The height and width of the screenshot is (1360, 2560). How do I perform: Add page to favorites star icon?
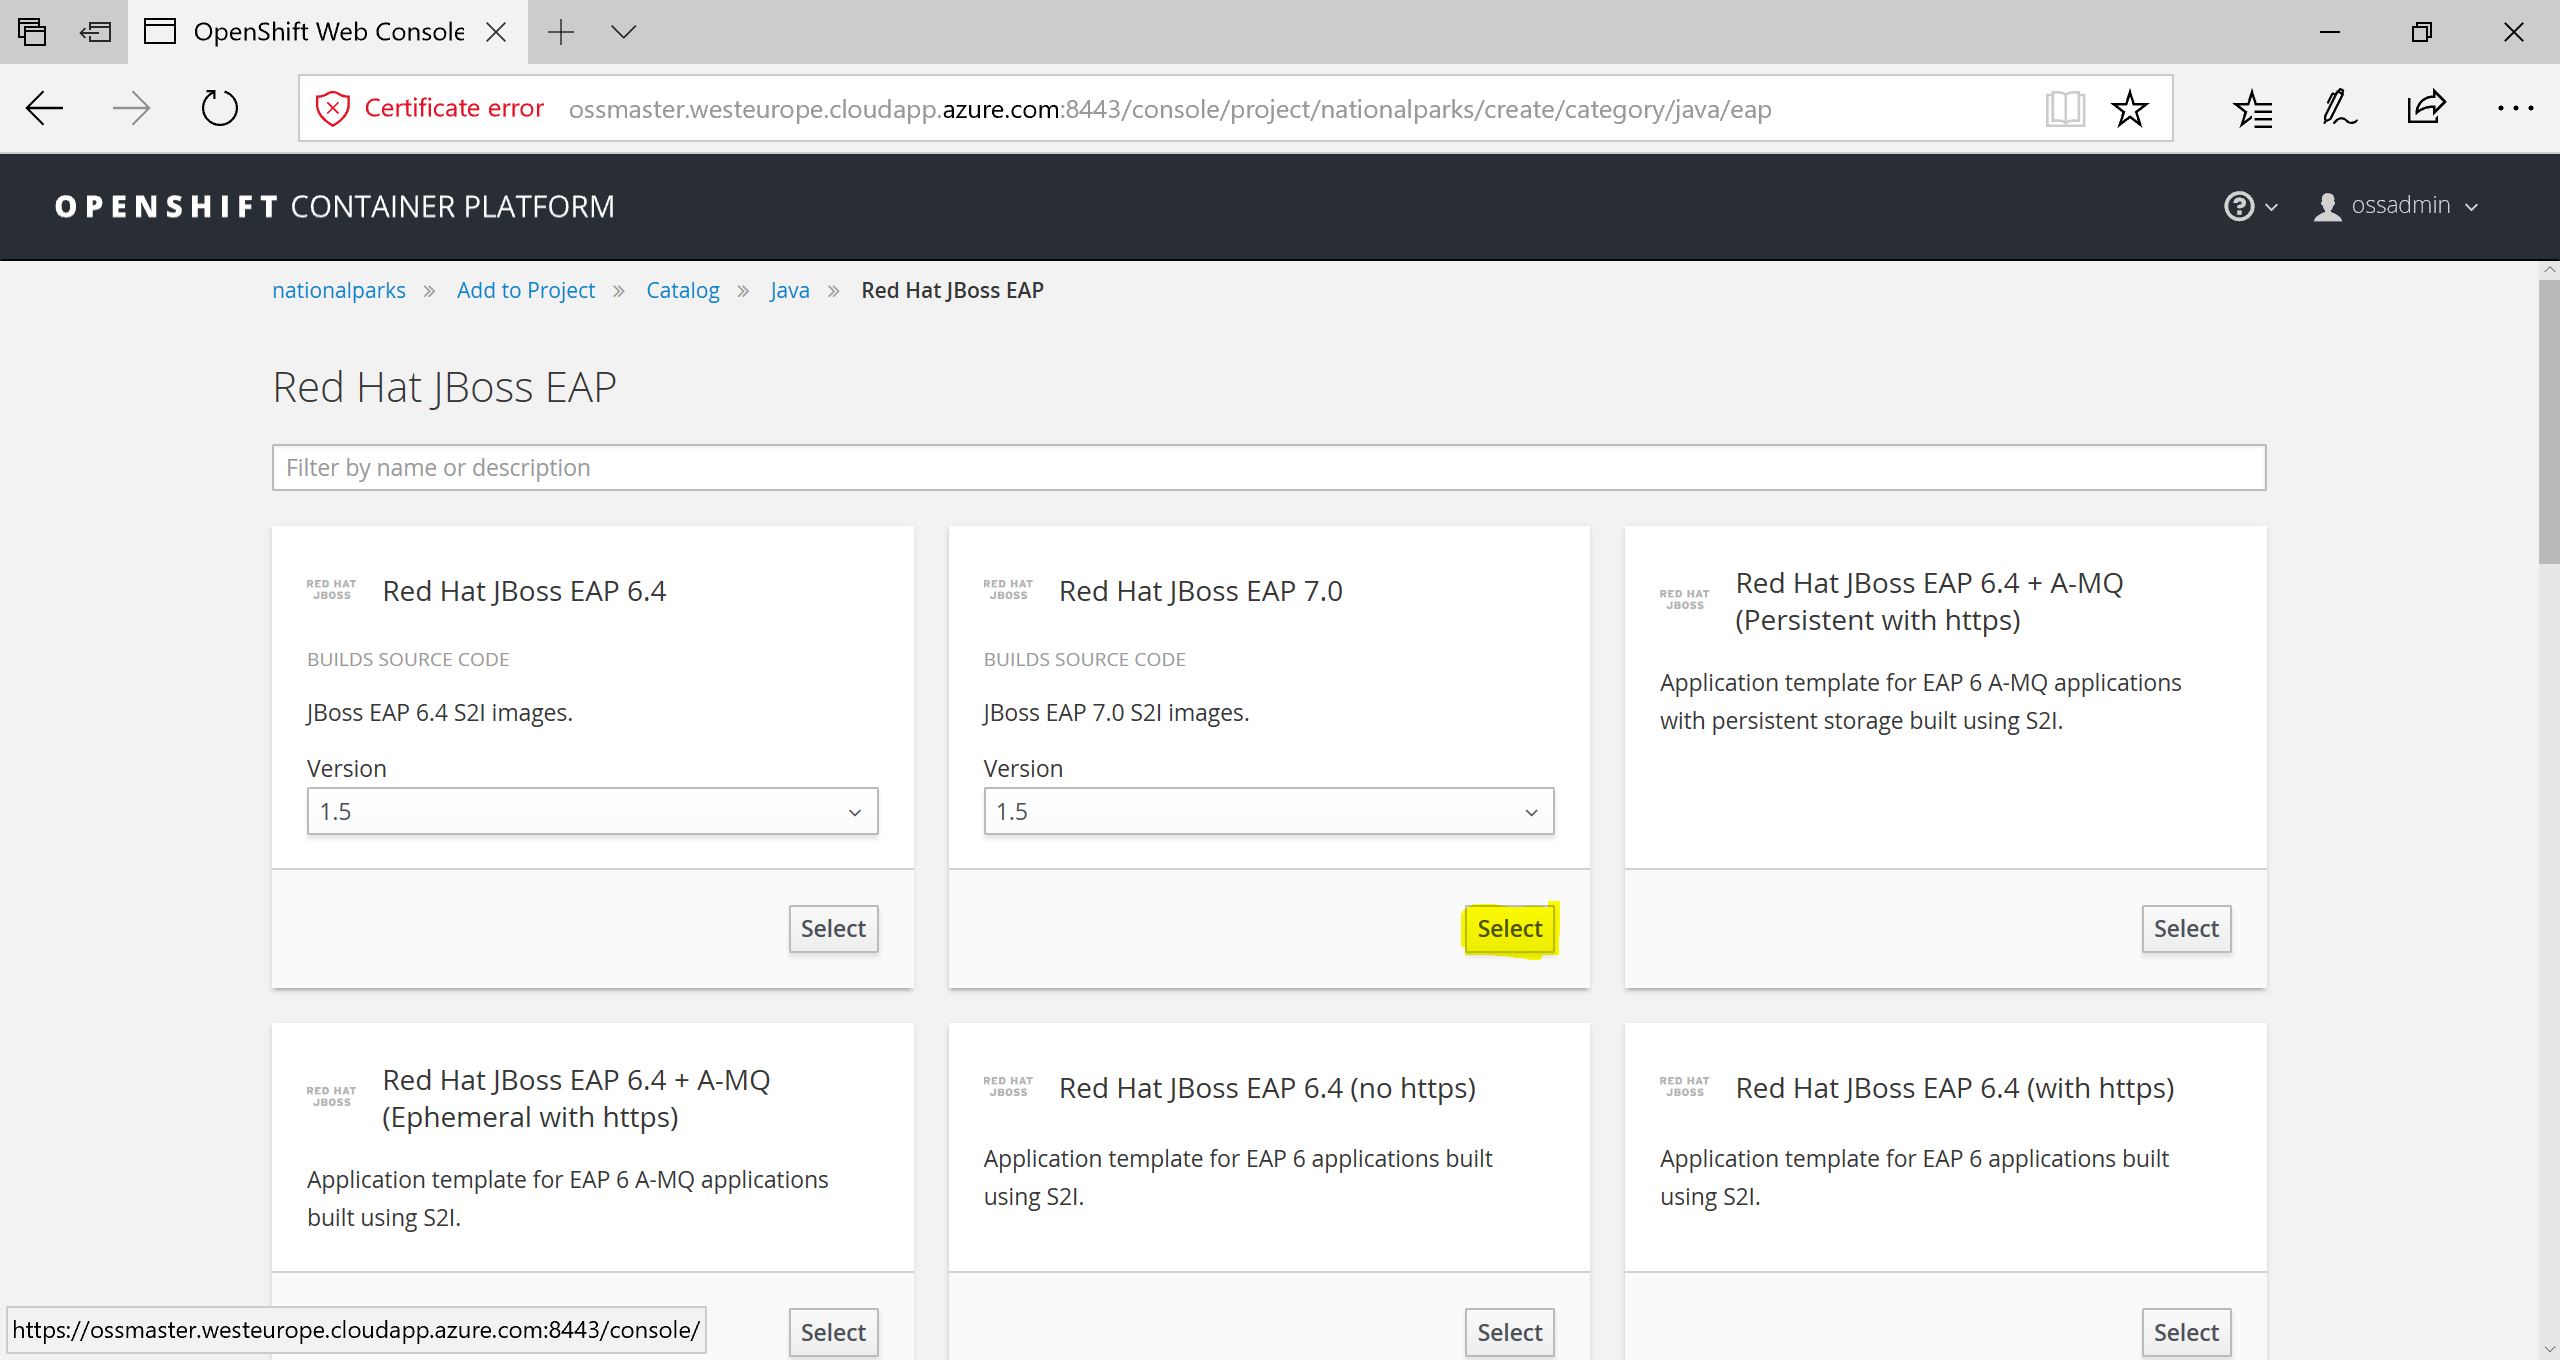[x=2129, y=108]
